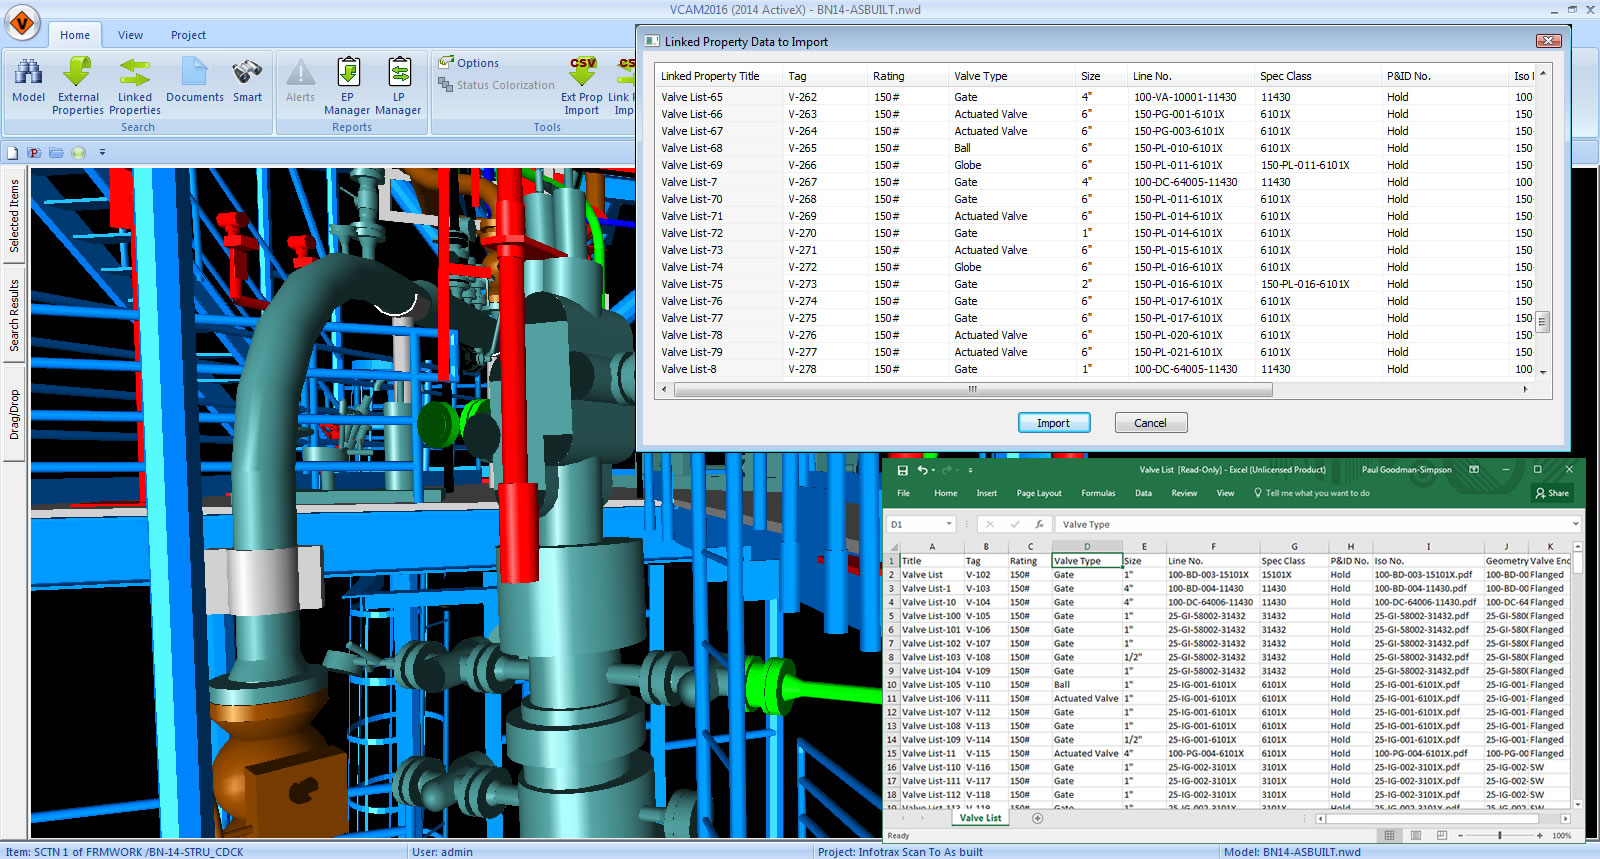Cancel the linked property import dialog
The width and height of the screenshot is (1600, 859).
pyautogui.click(x=1150, y=423)
